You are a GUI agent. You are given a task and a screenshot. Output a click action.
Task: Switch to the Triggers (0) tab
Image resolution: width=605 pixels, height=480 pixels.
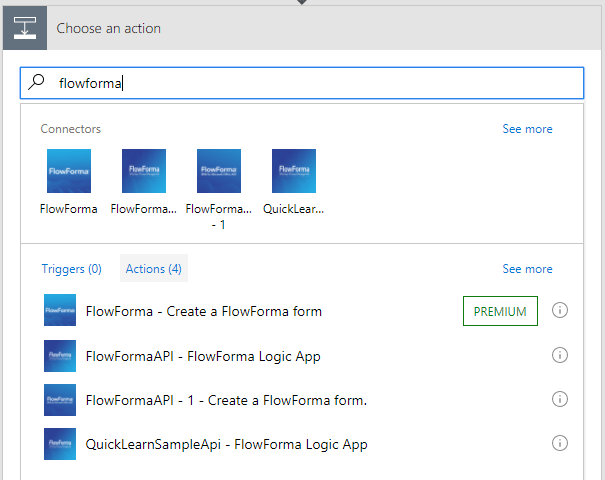pos(71,269)
